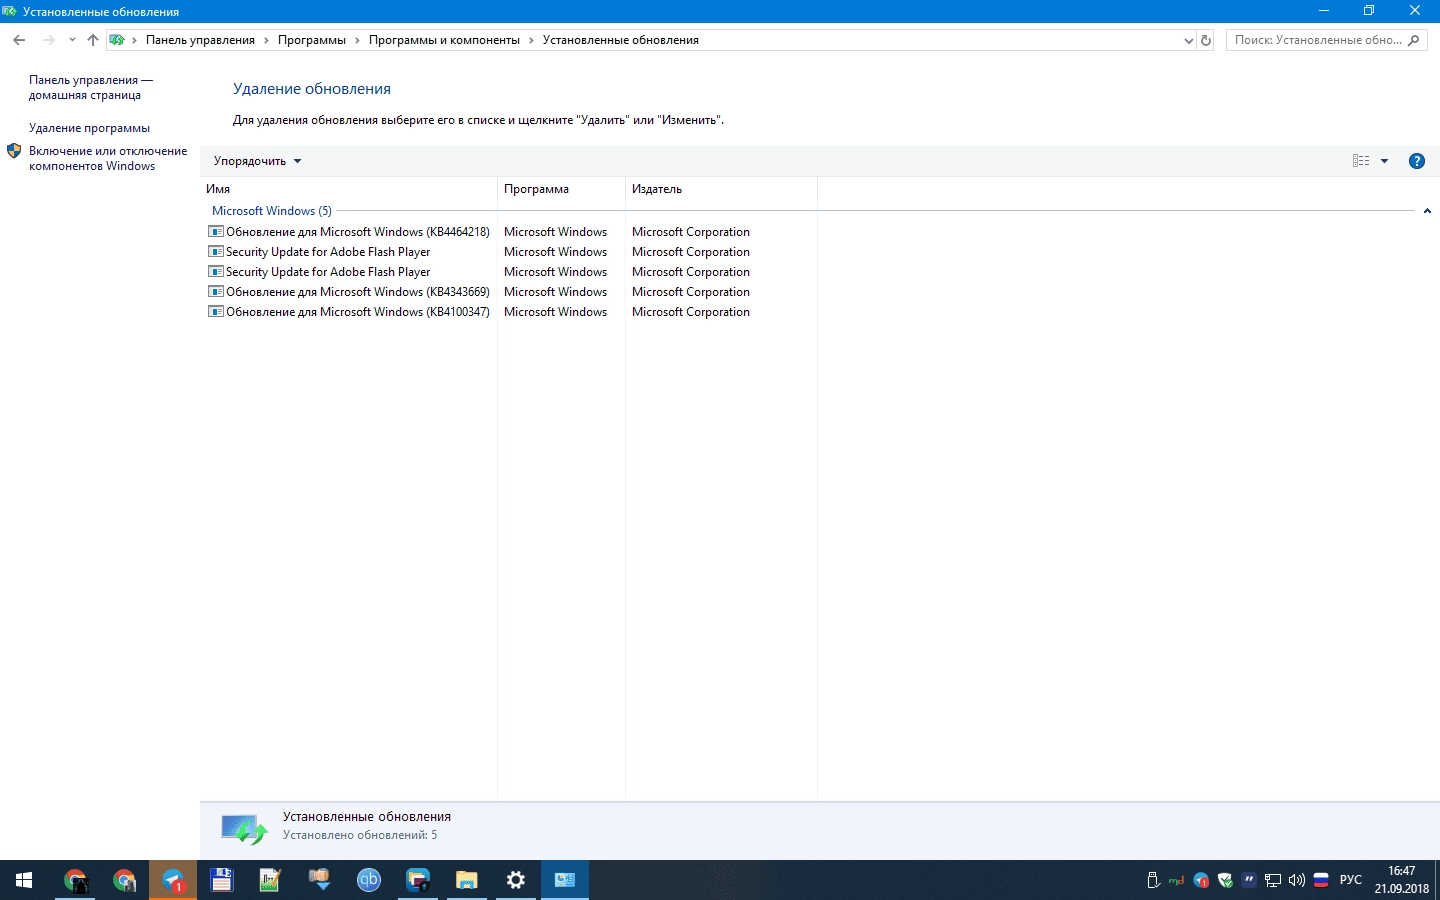Image resolution: width=1440 pixels, height=900 pixels.
Task: Go to Программы и компоненты breadcrumb
Action: pos(444,40)
